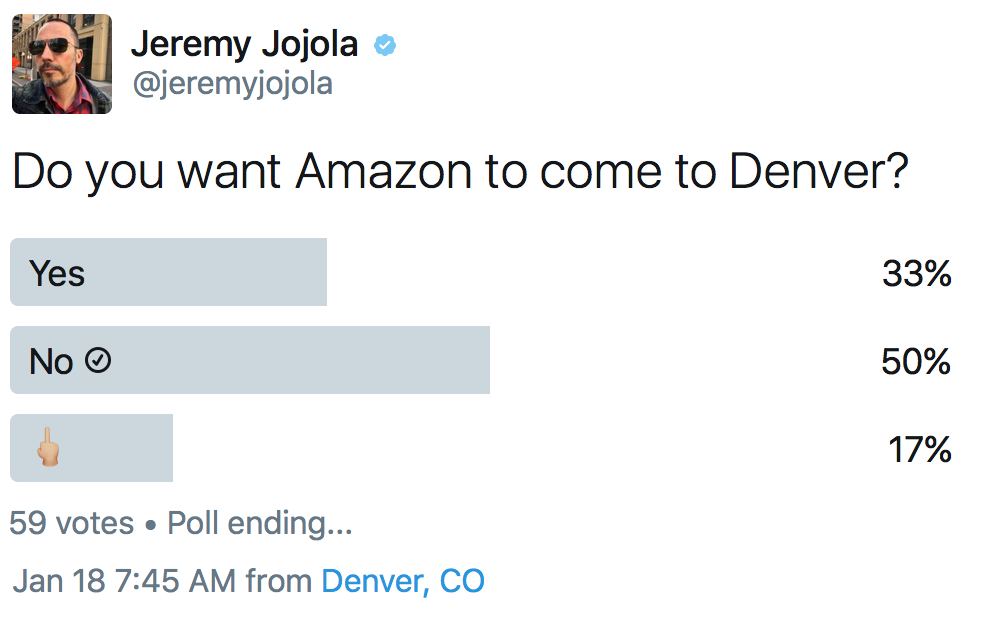Click the middle finger emoji icon
This screenshot has width=998, height=624.
point(48,446)
